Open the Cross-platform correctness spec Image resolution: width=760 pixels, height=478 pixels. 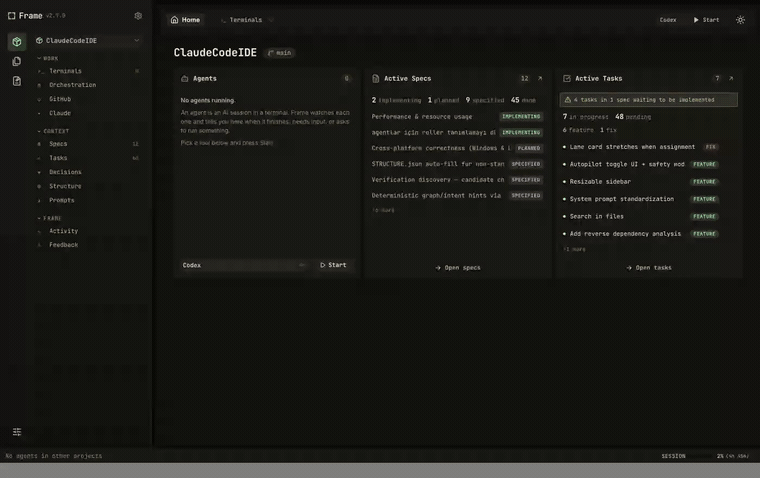[457, 148]
